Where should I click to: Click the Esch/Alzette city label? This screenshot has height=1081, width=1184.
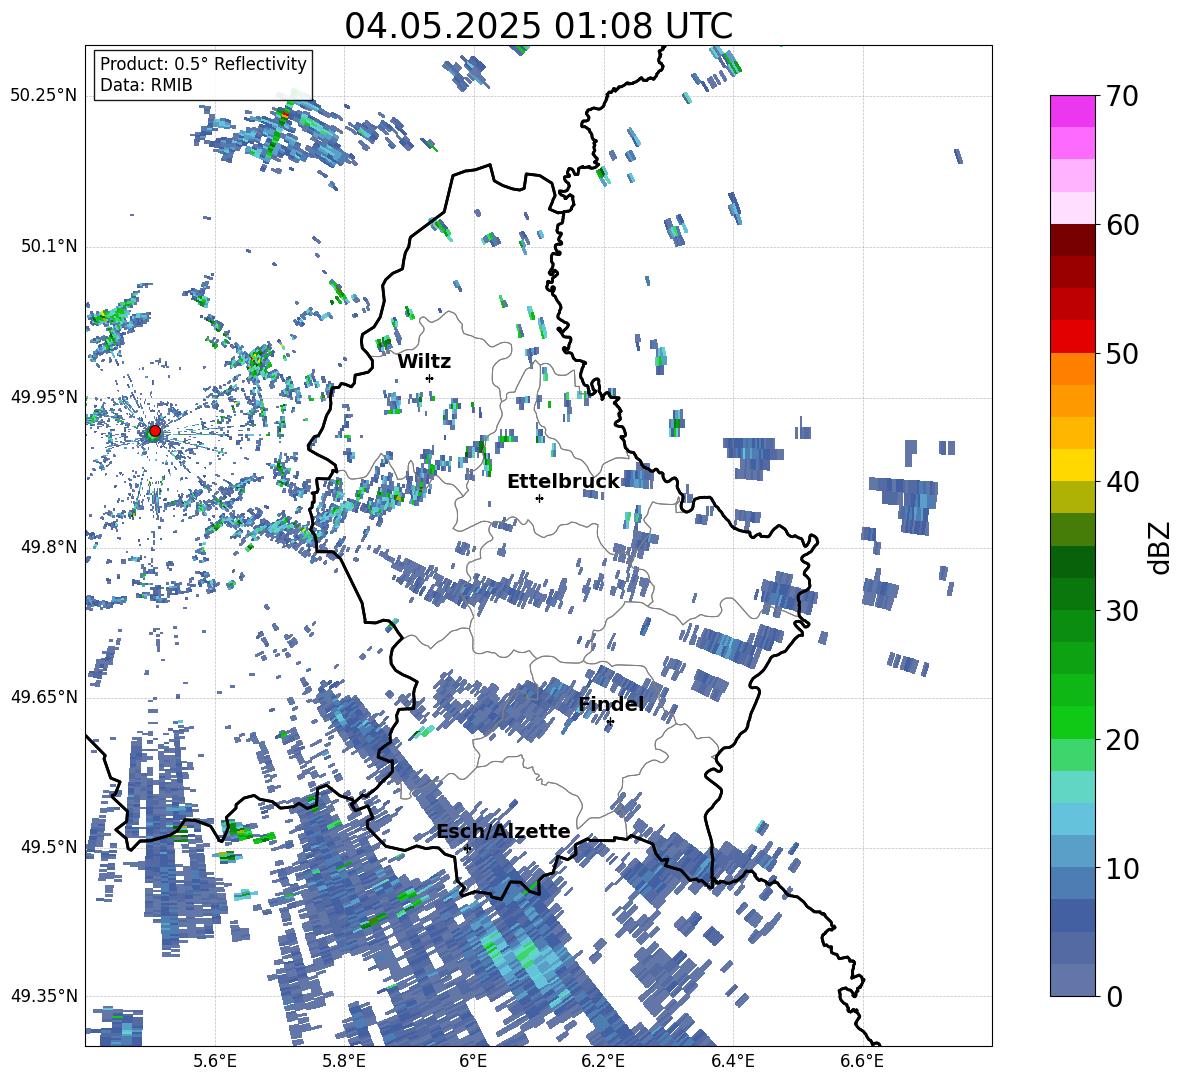pyautogui.click(x=504, y=831)
